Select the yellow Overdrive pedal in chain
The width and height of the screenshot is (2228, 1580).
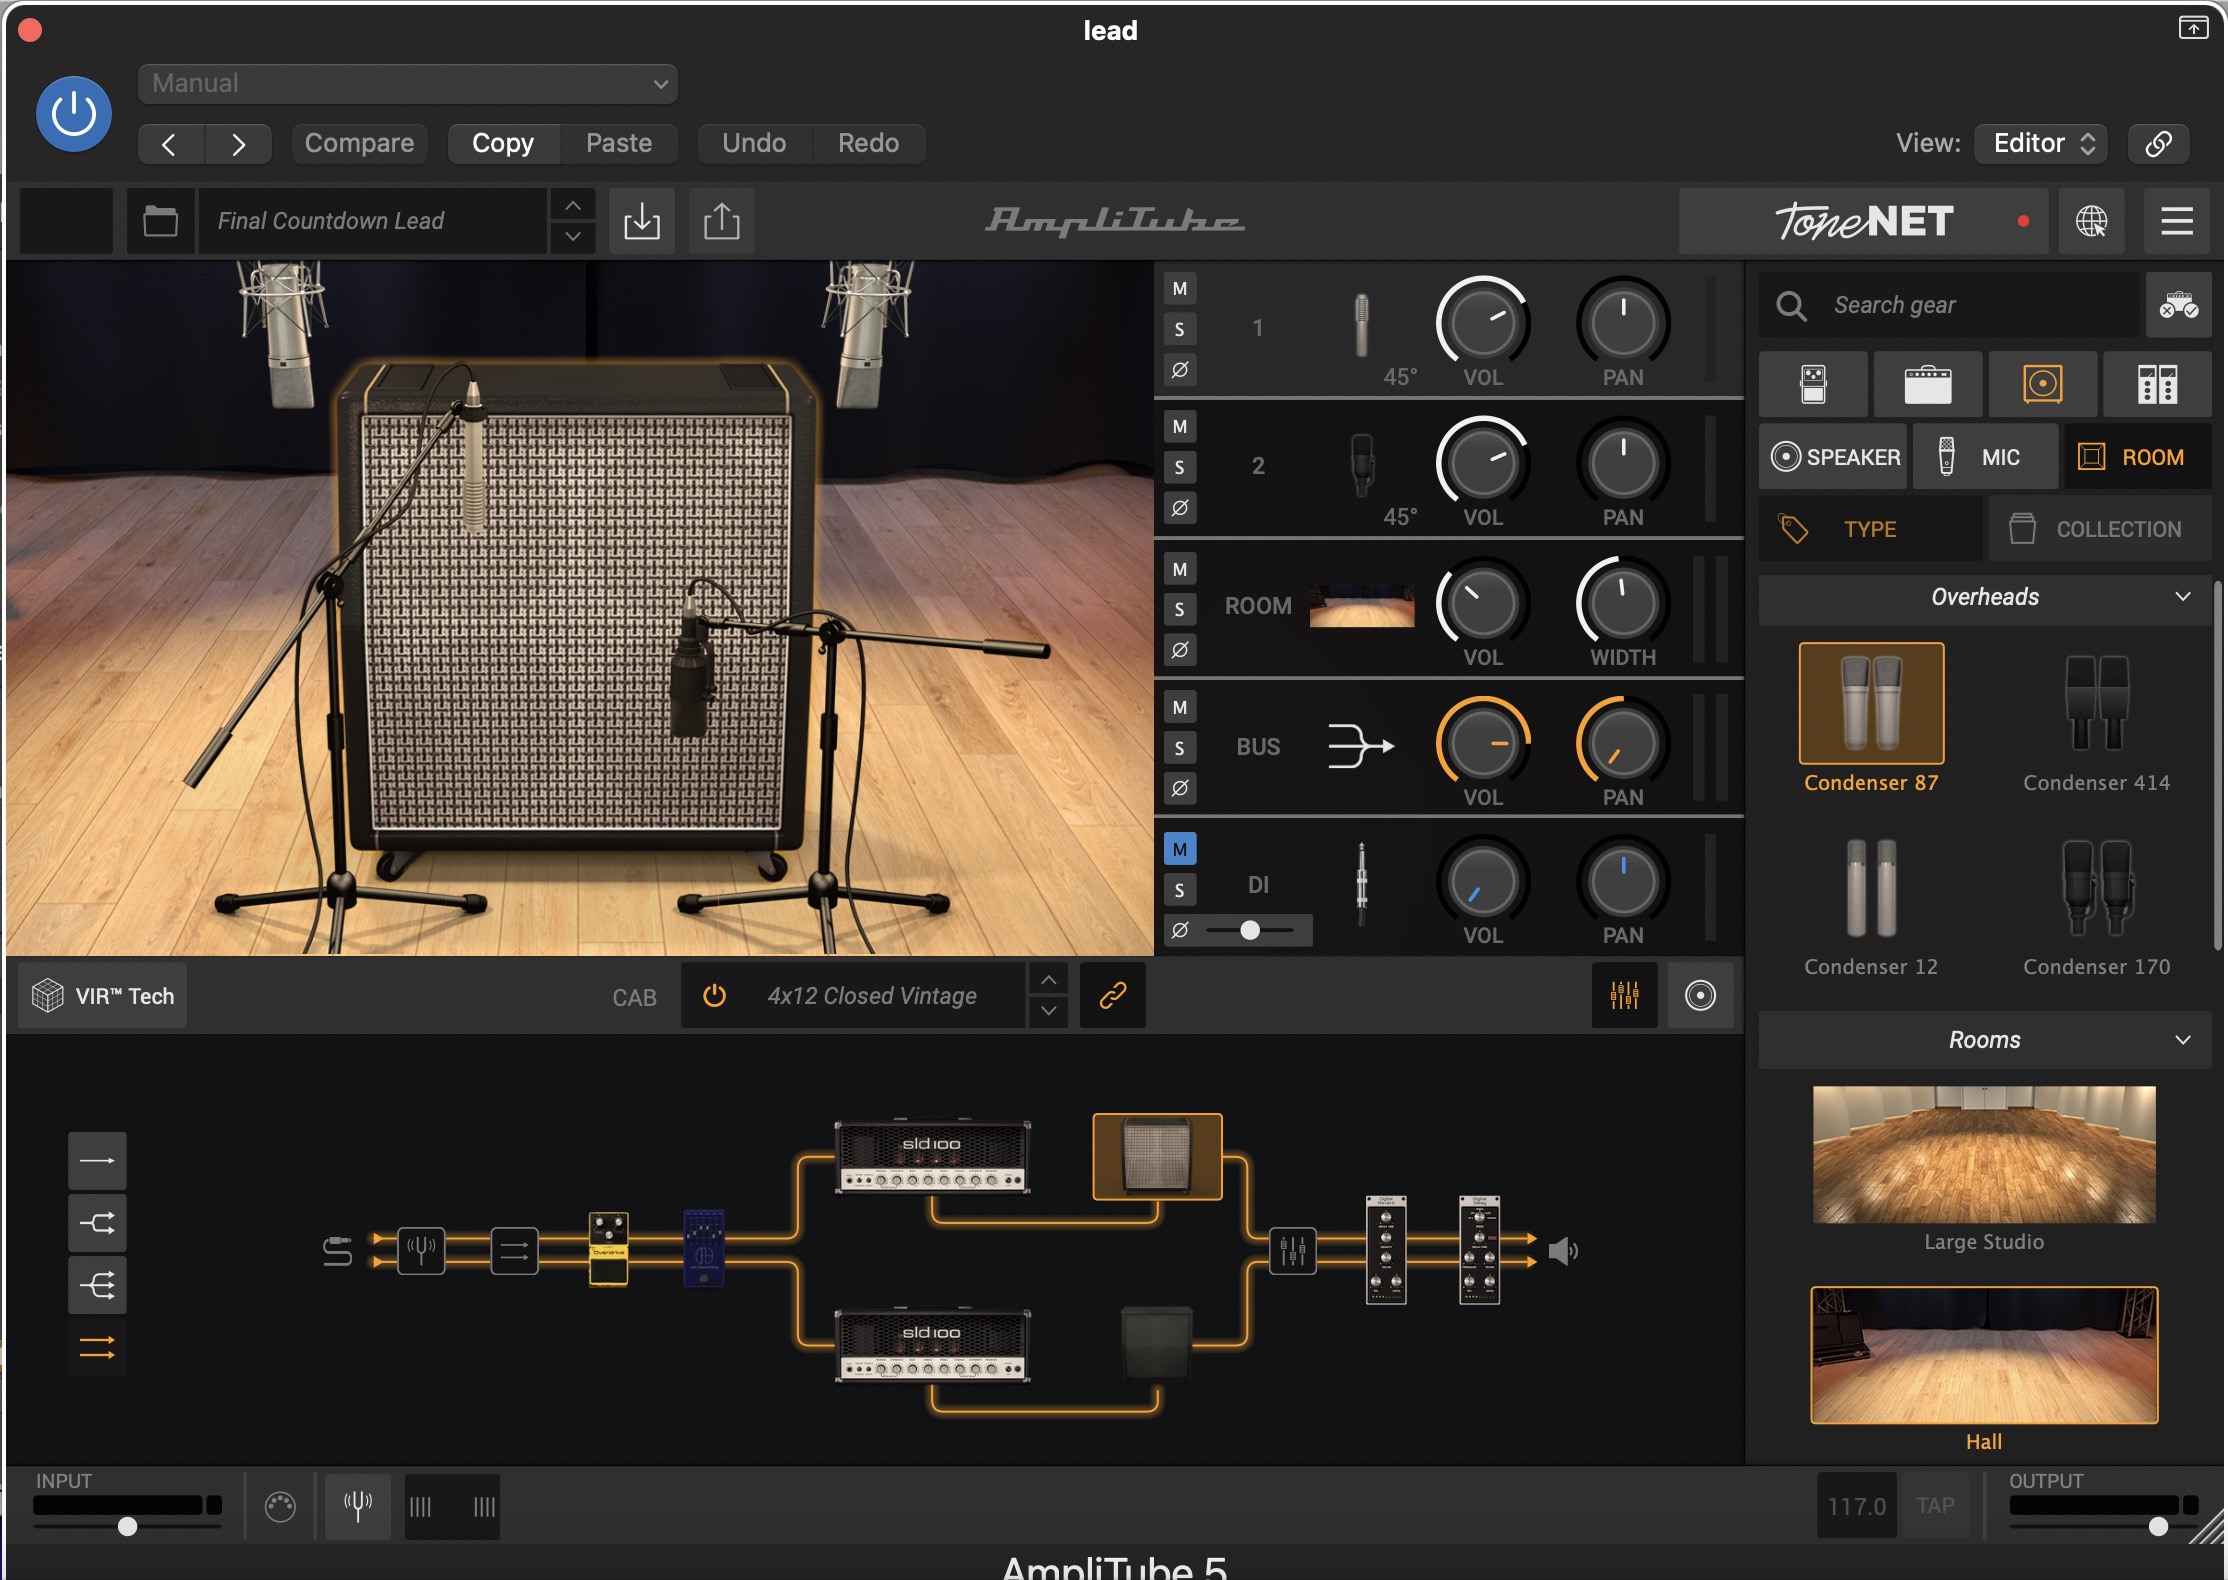tap(608, 1249)
